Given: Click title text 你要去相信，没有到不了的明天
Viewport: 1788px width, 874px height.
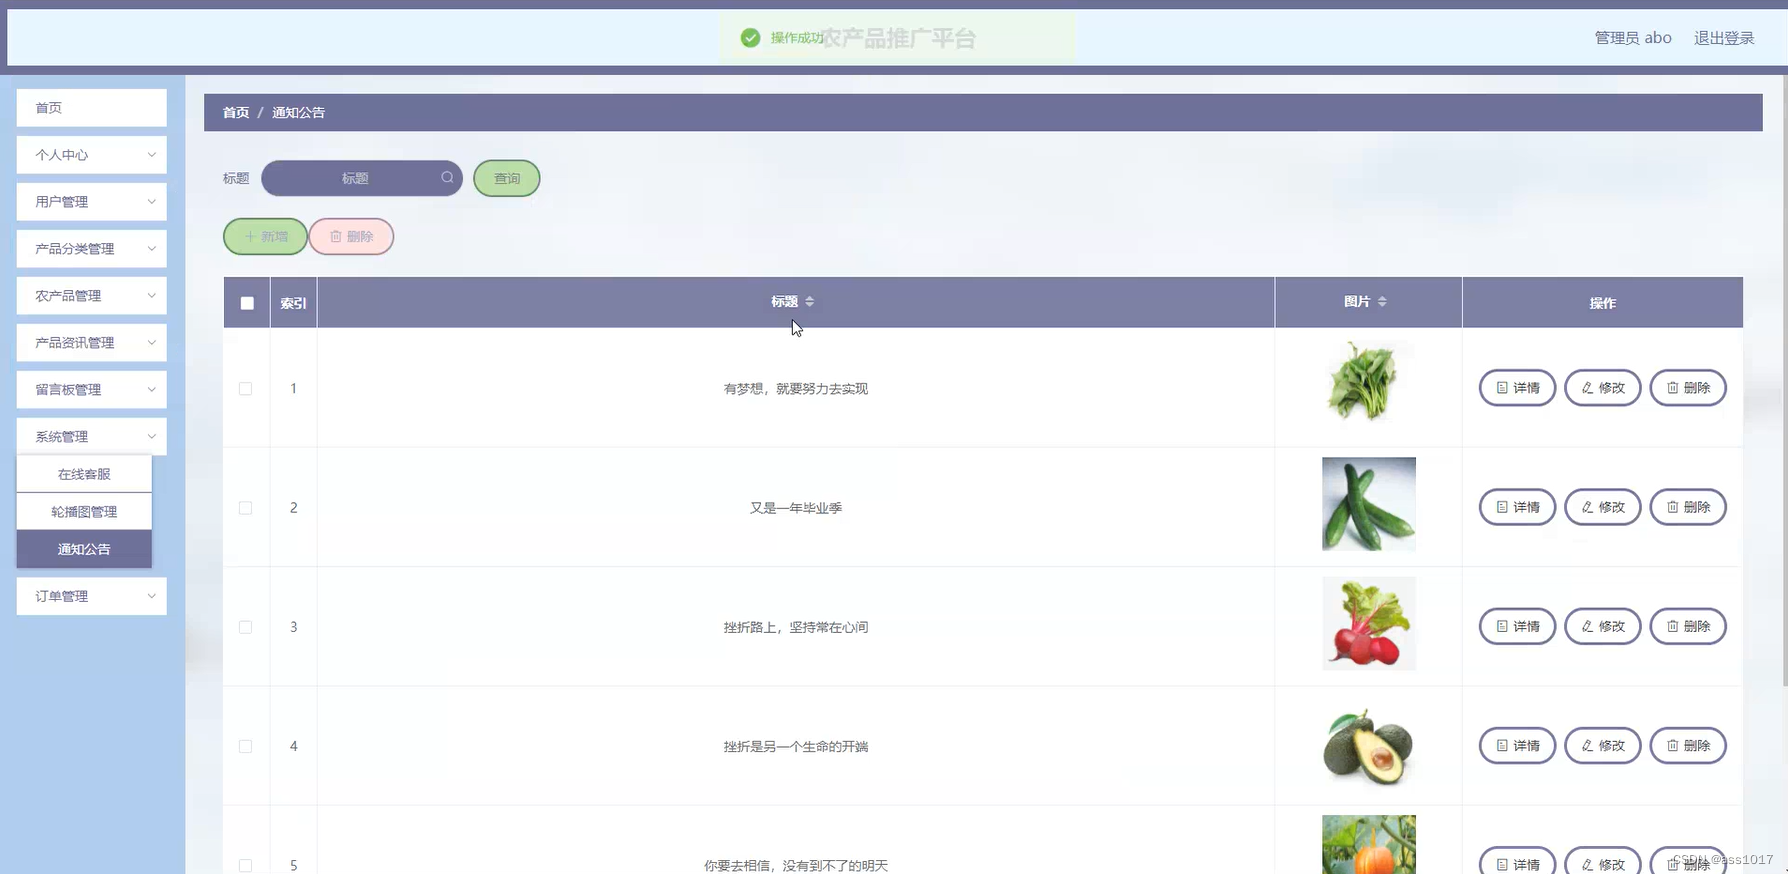Looking at the screenshot, I should [796, 865].
